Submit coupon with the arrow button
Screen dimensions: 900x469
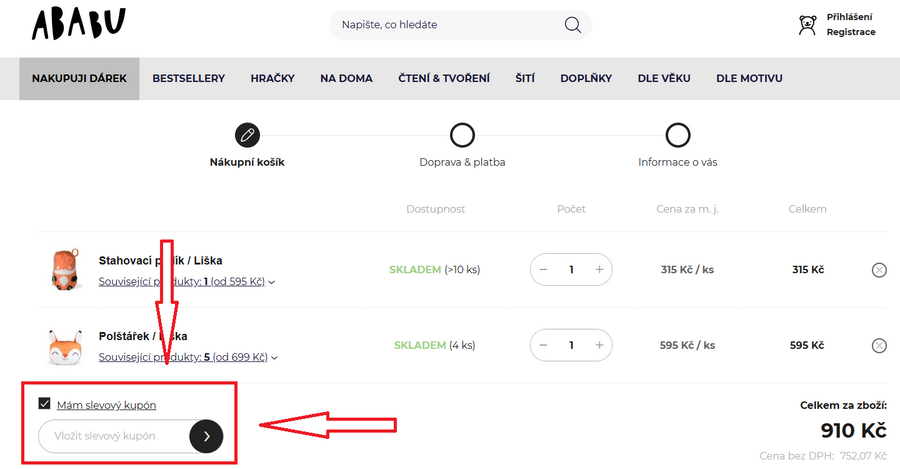(206, 436)
